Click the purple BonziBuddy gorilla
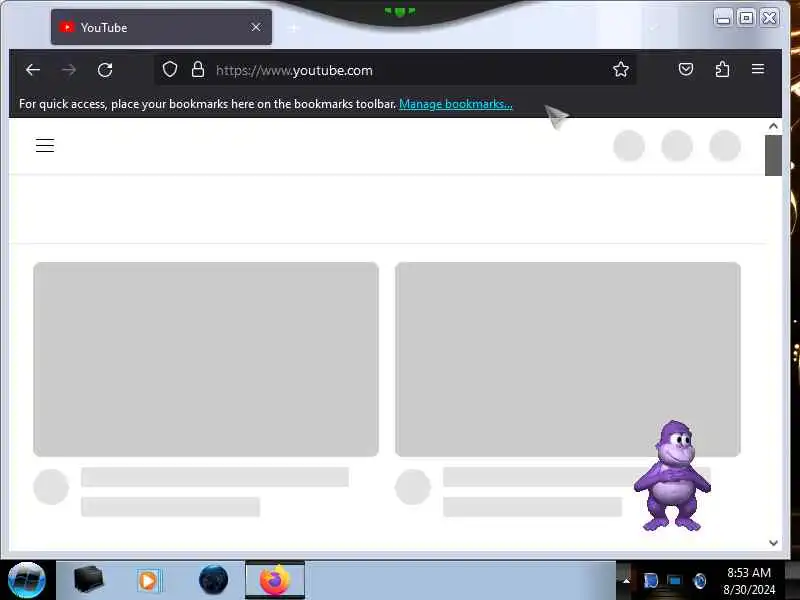Screen dimensions: 800x600 [672, 476]
